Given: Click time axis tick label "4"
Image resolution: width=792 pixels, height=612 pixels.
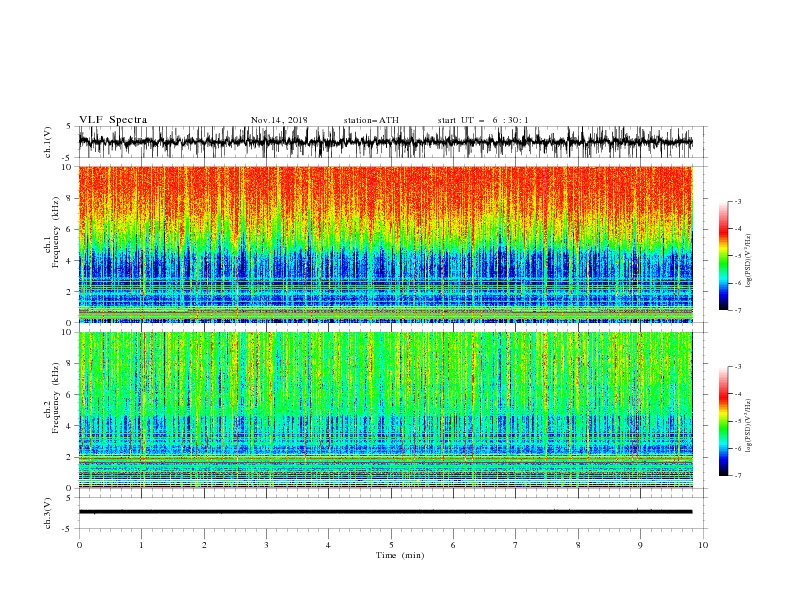Looking at the screenshot, I should point(328,545).
